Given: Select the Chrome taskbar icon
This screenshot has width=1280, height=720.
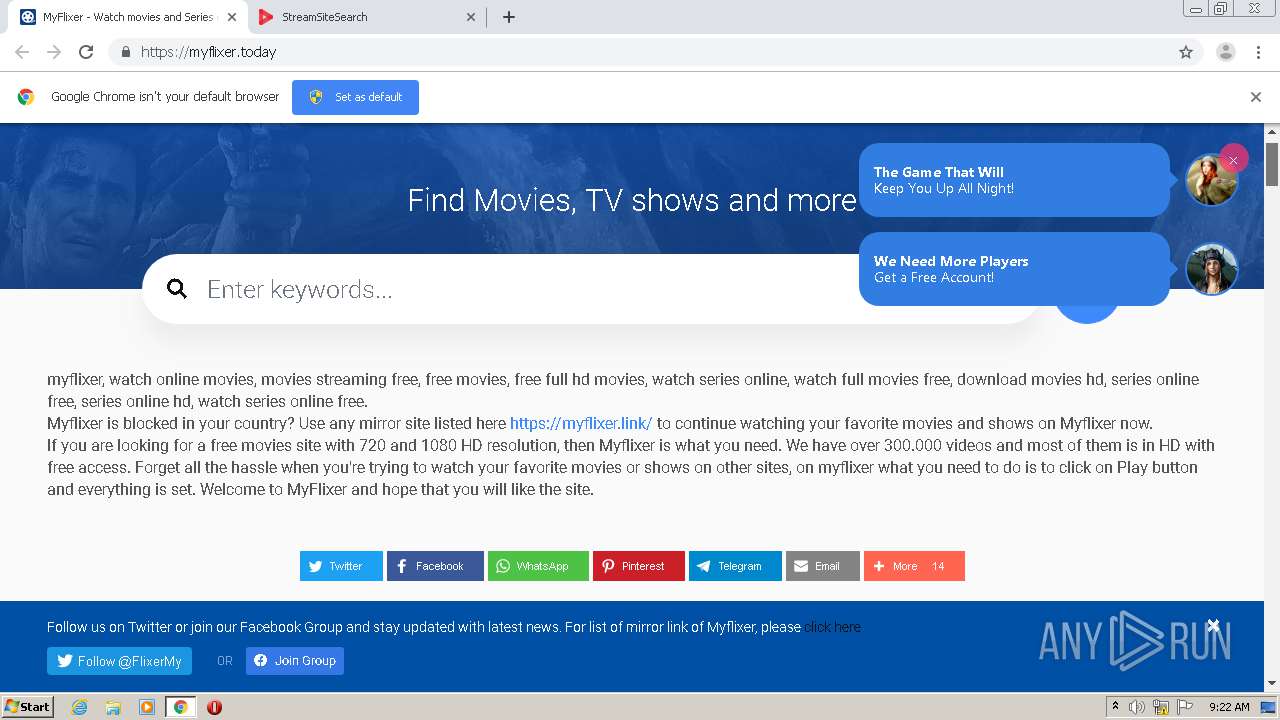Looking at the screenshot, I should pos(180,707).
